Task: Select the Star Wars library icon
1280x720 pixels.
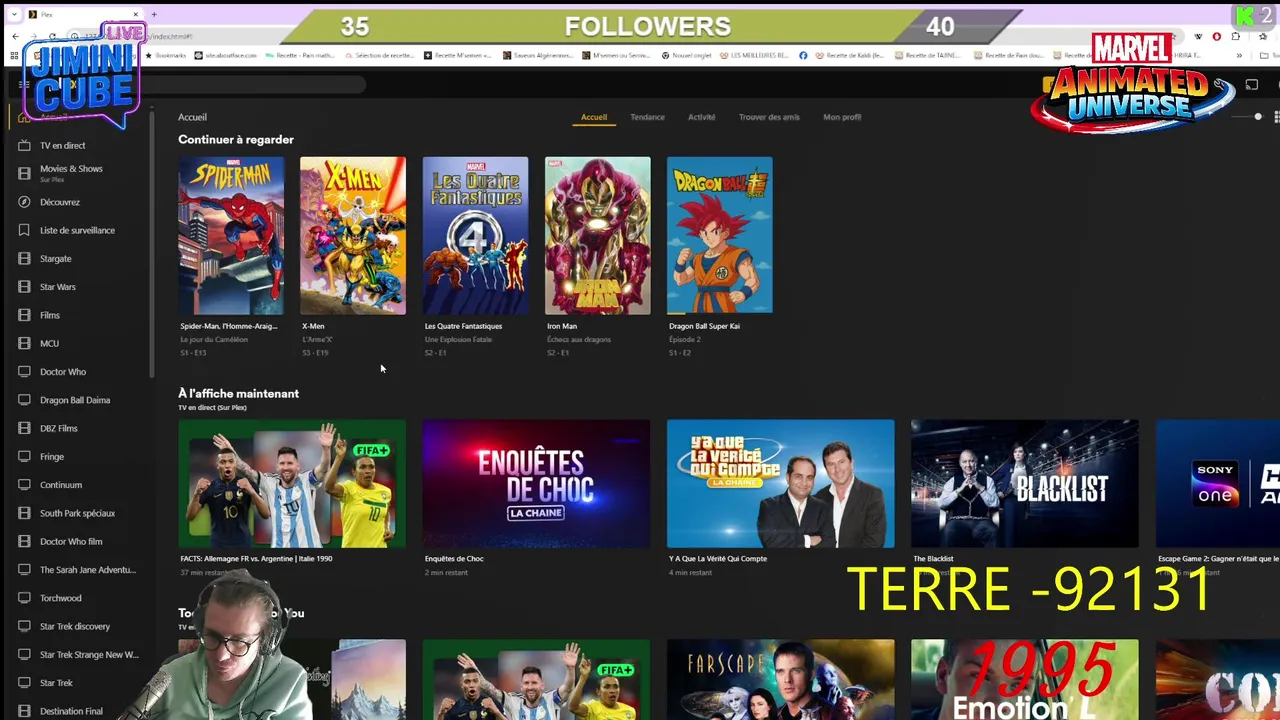Action: coord(24,287)
